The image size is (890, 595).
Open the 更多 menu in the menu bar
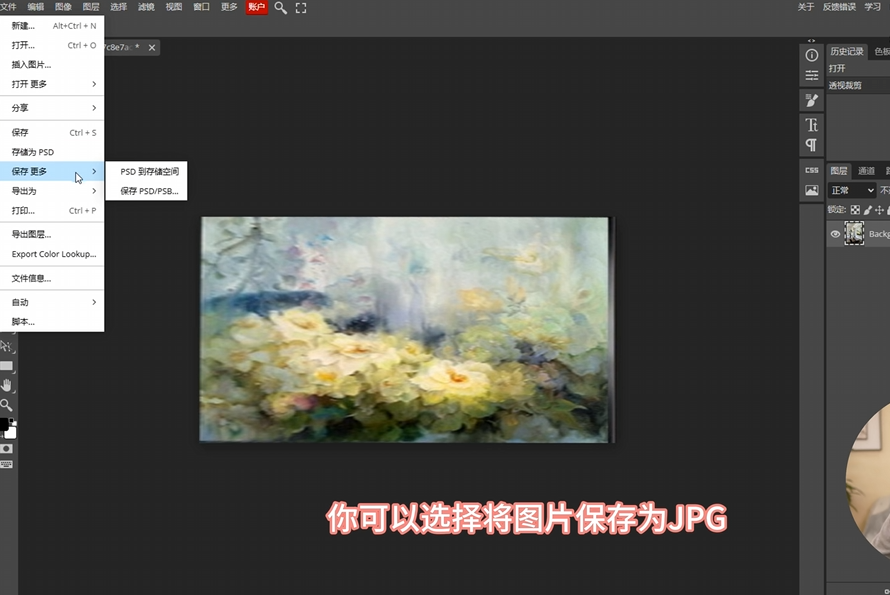click(x=229, y=7)
